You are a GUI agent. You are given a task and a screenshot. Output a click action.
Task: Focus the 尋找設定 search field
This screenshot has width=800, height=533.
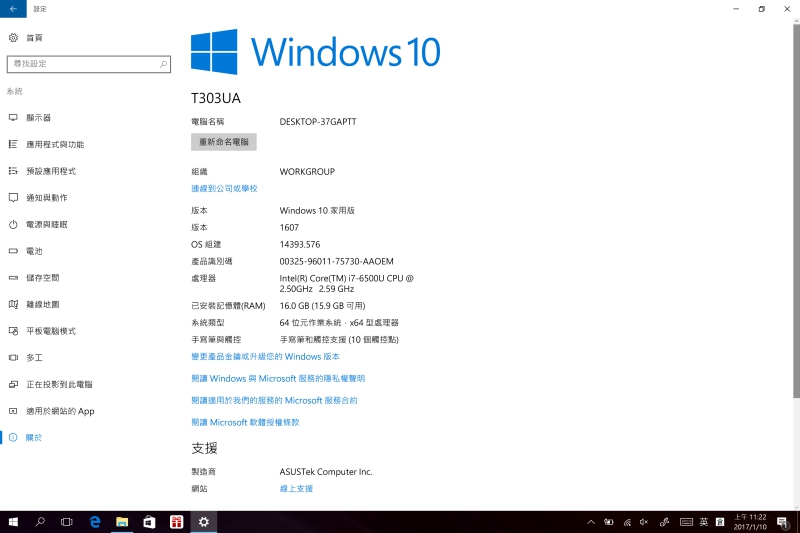coord(89,64)
